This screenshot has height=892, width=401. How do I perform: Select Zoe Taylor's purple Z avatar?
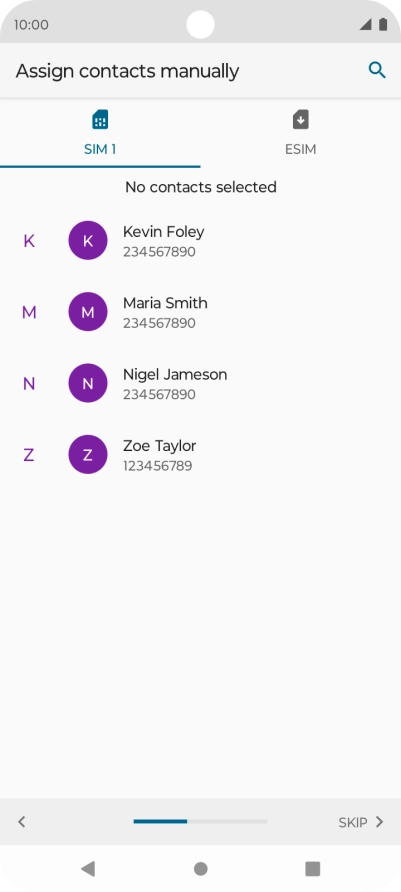coord(88,455)
